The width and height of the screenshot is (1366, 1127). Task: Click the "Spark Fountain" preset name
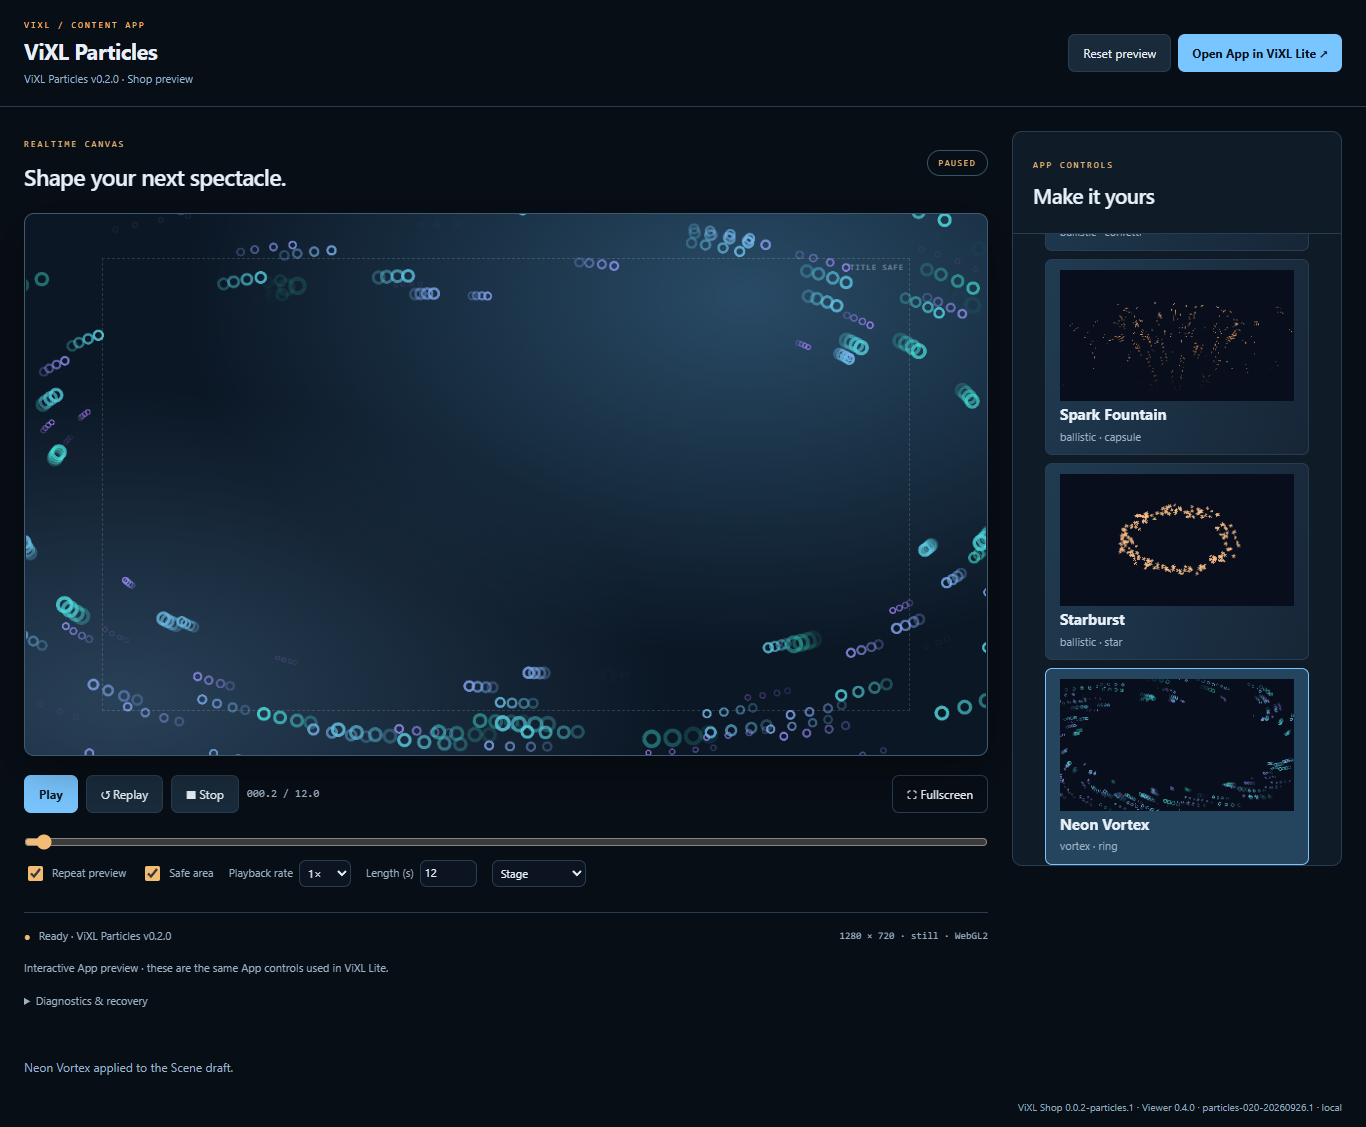[x=1113, y=415]
